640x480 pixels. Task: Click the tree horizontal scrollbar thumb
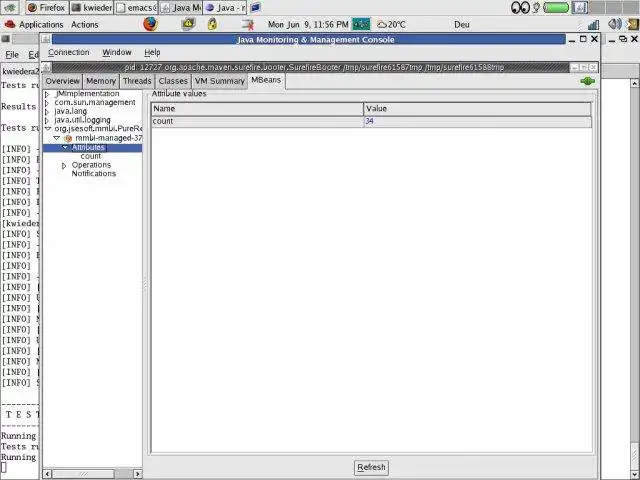pos(83,473)
